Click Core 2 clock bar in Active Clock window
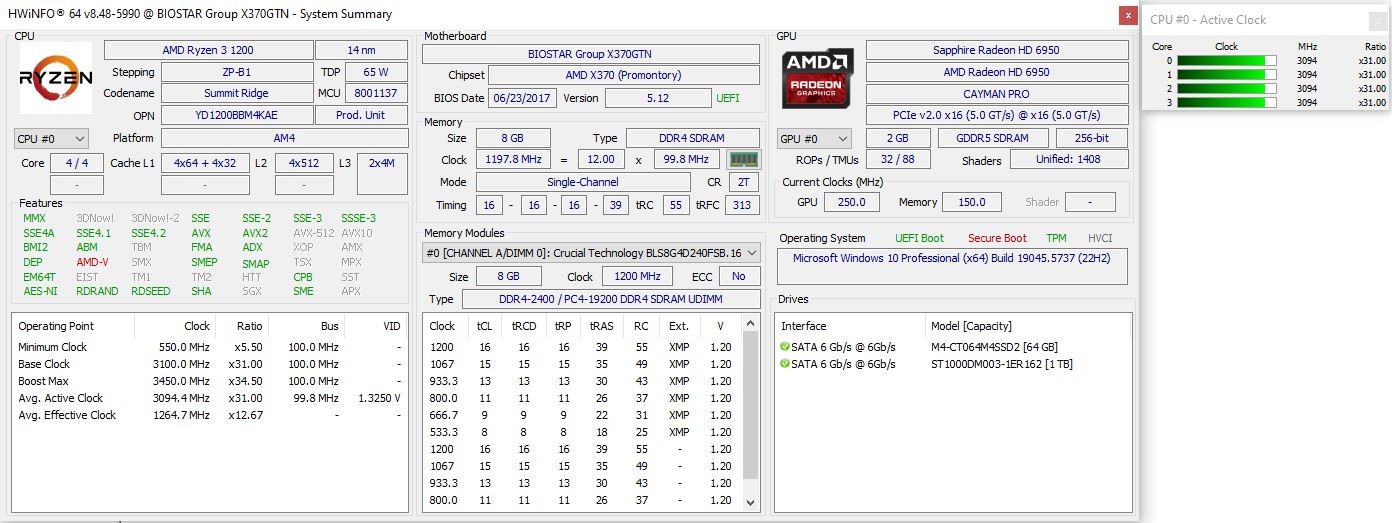1392x523 pixels. click(x=1227, y=88)
